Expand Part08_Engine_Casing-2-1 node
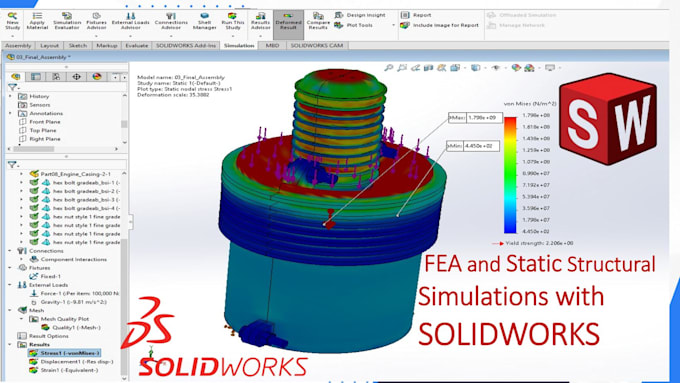 click(22, 174)
